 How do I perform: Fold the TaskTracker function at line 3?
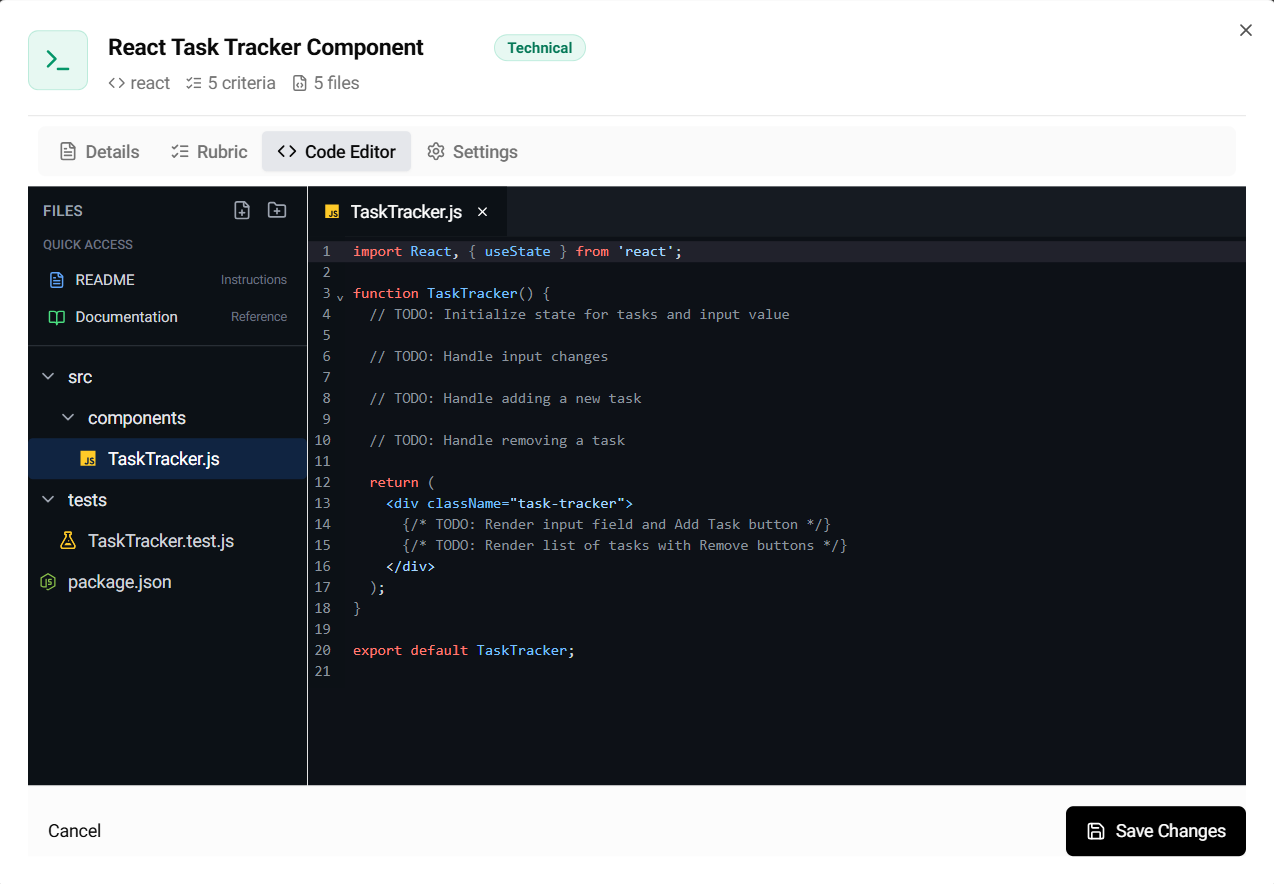click(340, 296)
